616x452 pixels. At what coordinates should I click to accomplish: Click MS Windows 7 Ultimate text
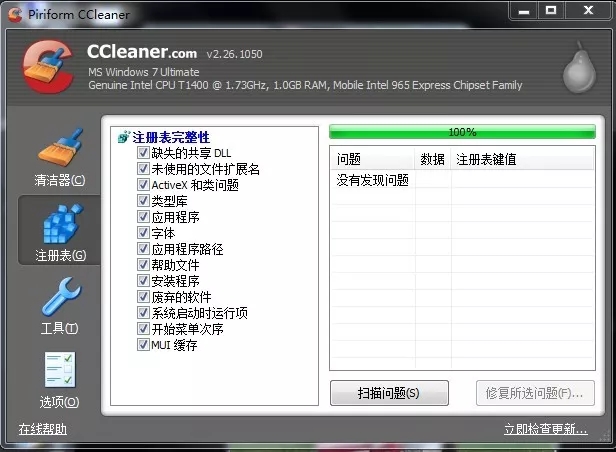pyautogui.click(x=144, y=72)
